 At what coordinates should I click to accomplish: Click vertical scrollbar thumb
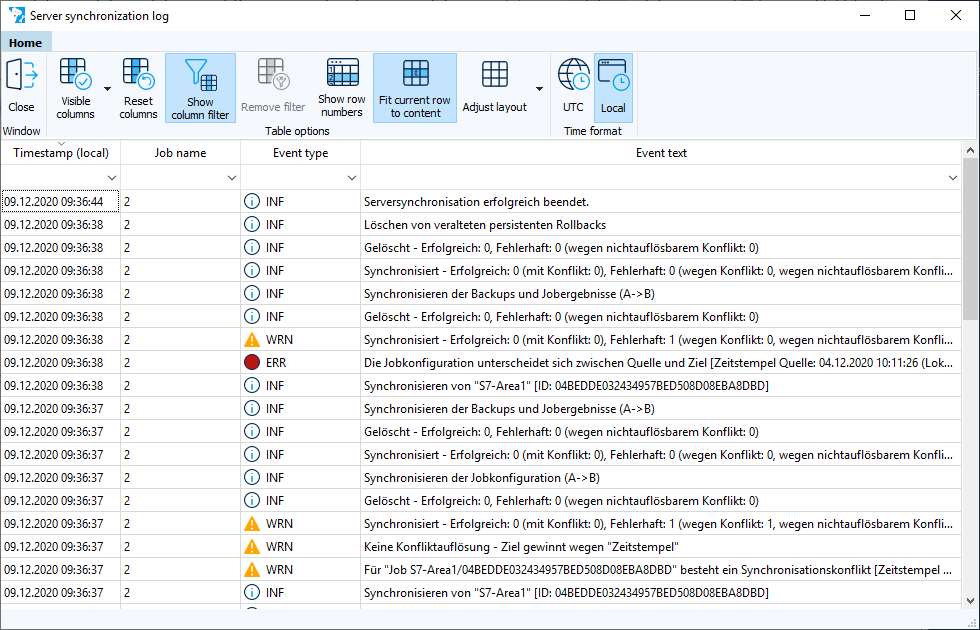tap(970, 241)
